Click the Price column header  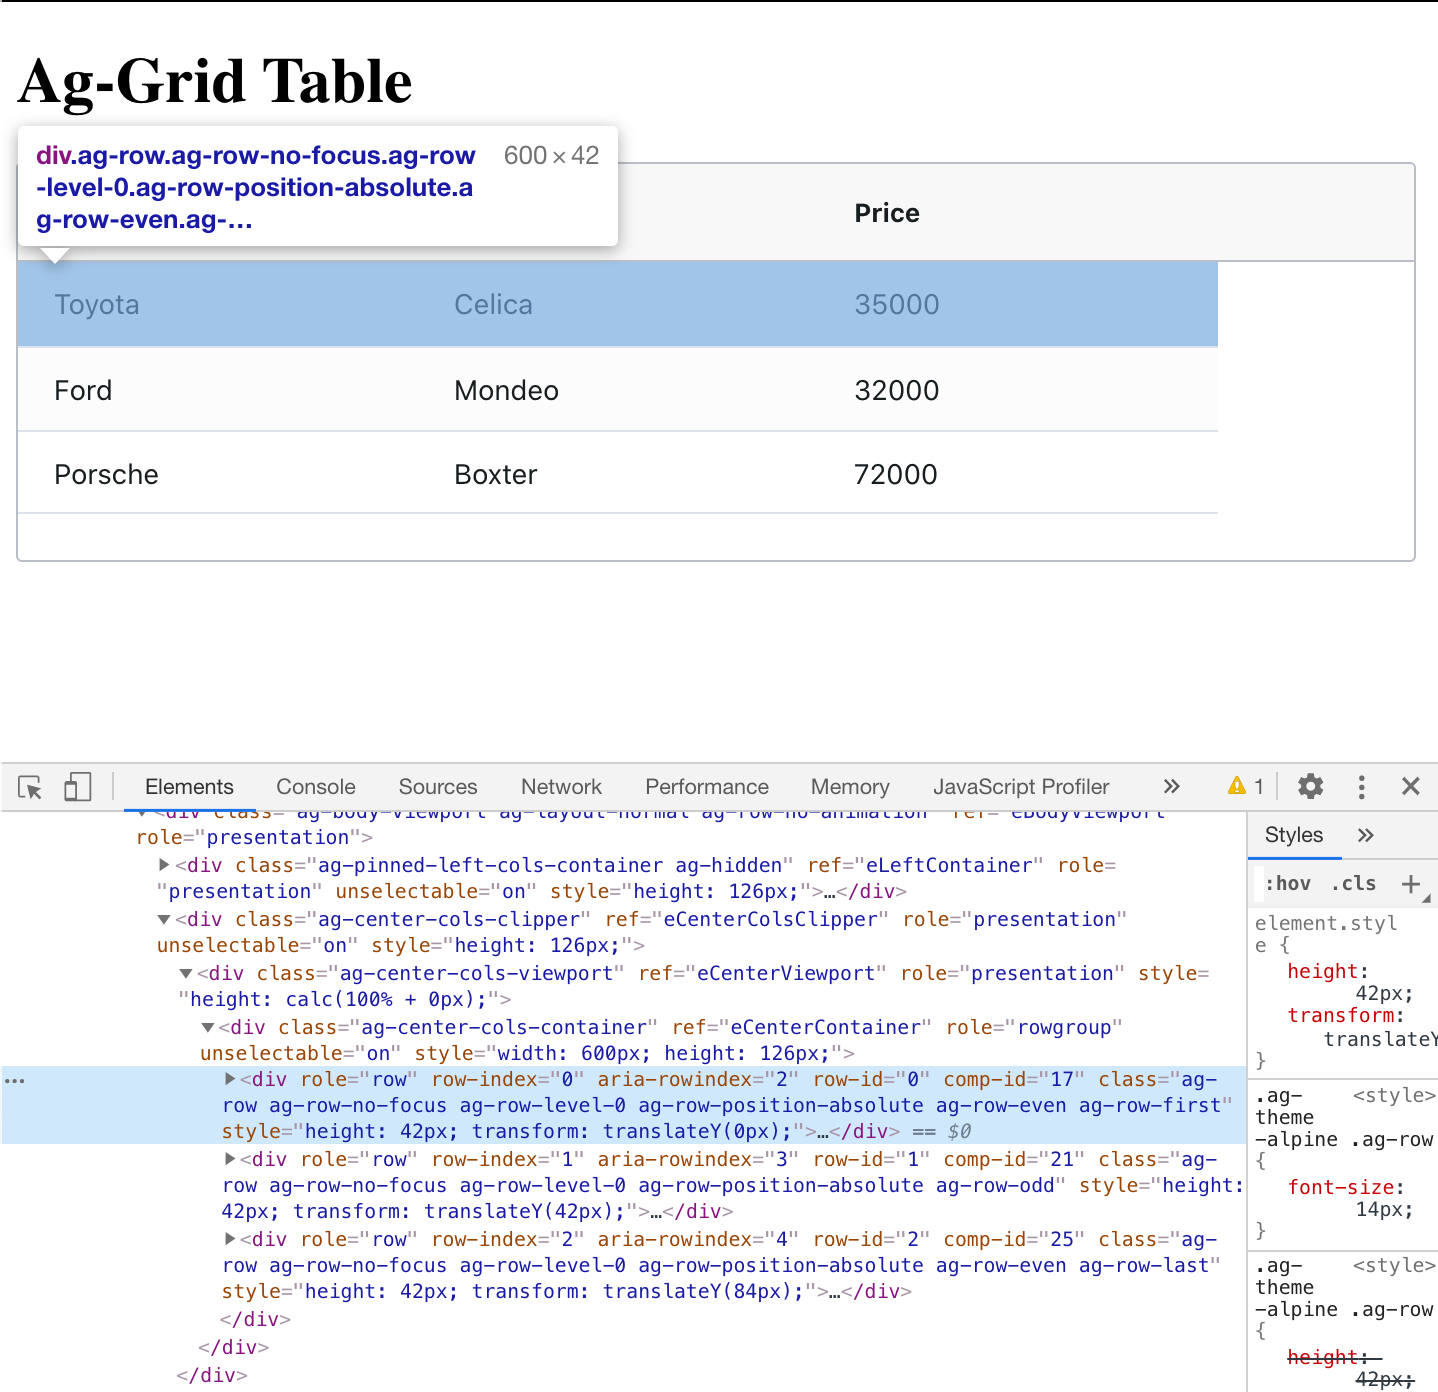tap(886, 213)
